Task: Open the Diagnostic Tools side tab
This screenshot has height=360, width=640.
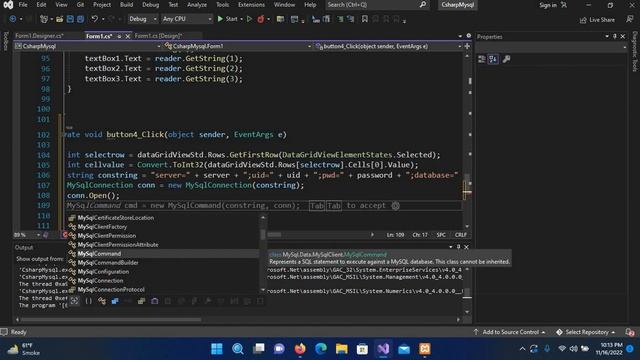Action: pos(635,52)
